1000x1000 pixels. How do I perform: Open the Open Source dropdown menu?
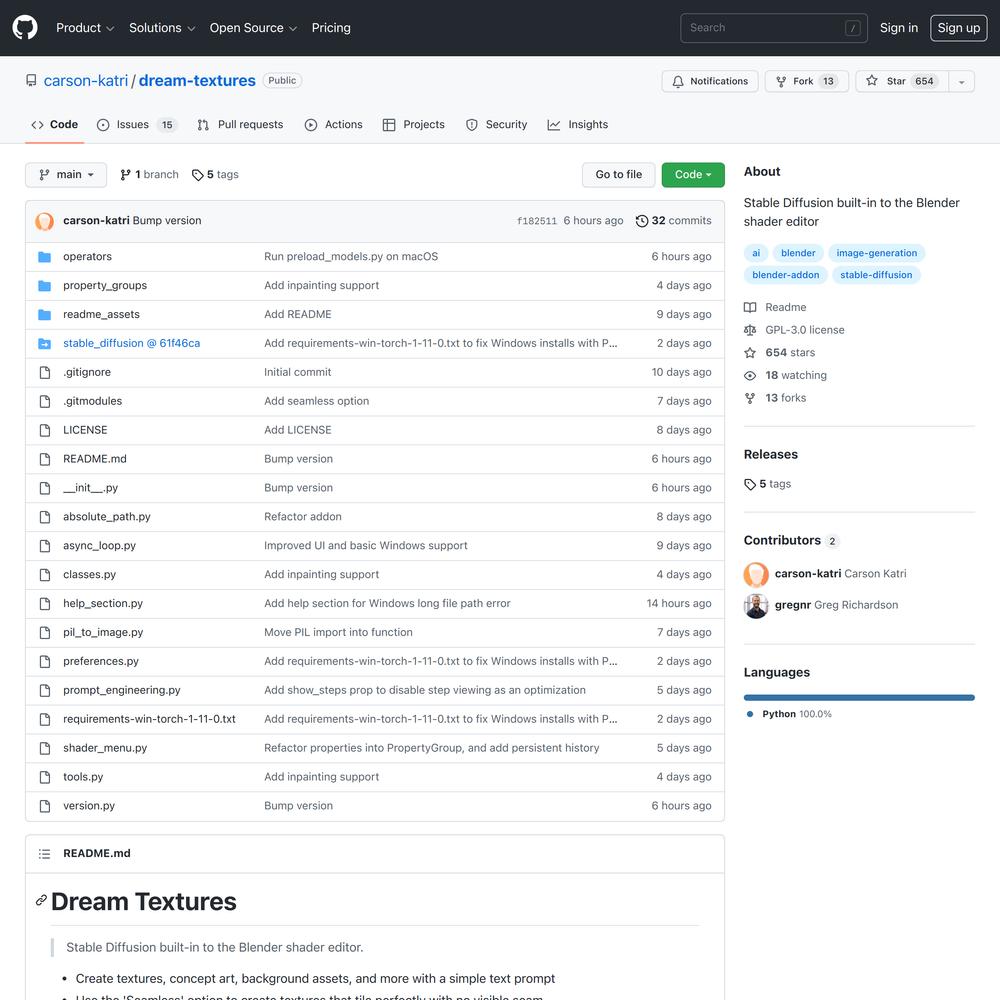coord(253,28)
